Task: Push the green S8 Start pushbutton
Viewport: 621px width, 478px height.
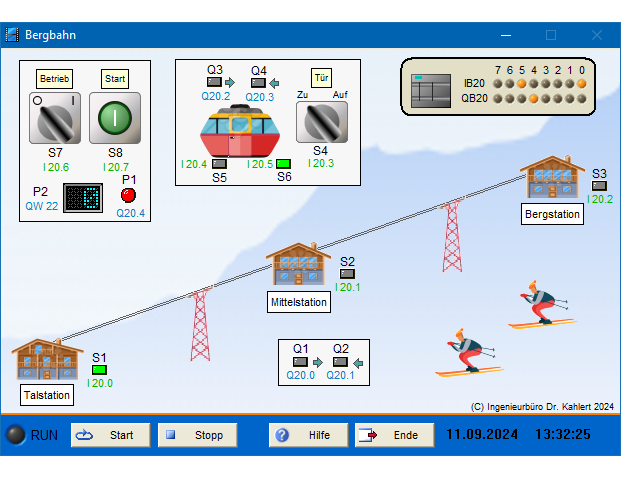Action: pos(115,118)
